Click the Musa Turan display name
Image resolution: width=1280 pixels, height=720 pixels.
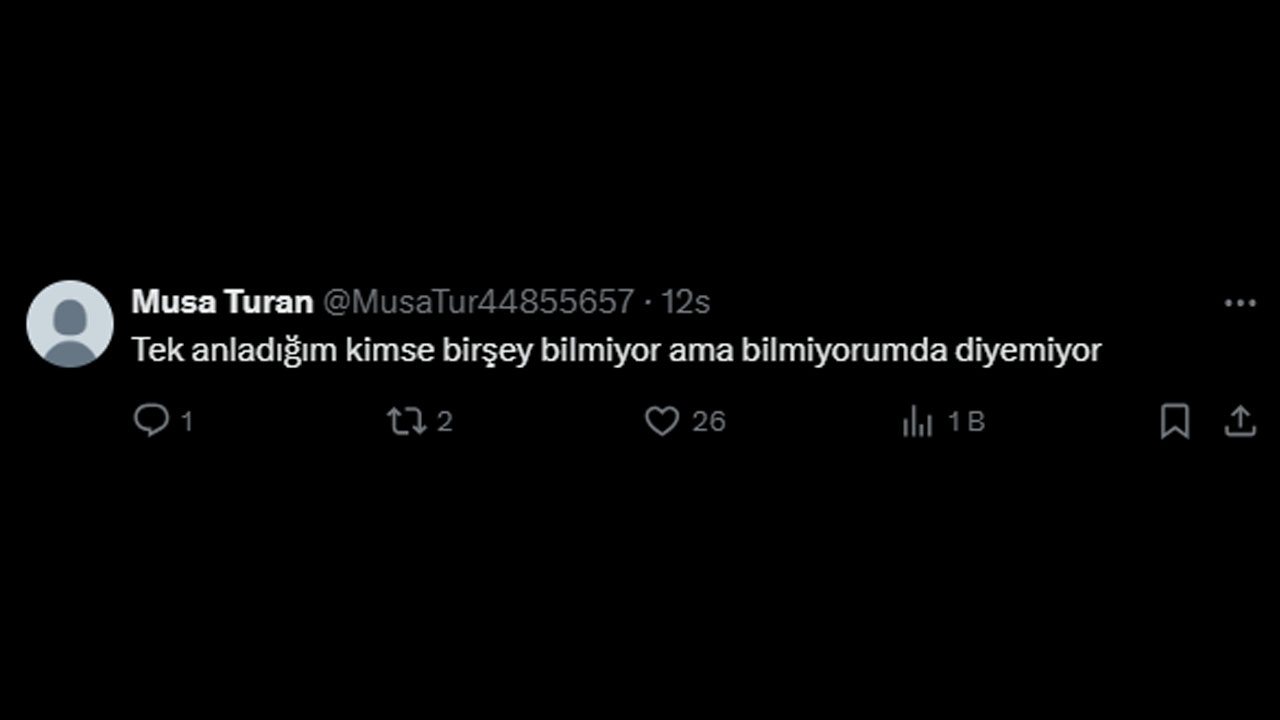coord(222,302)
